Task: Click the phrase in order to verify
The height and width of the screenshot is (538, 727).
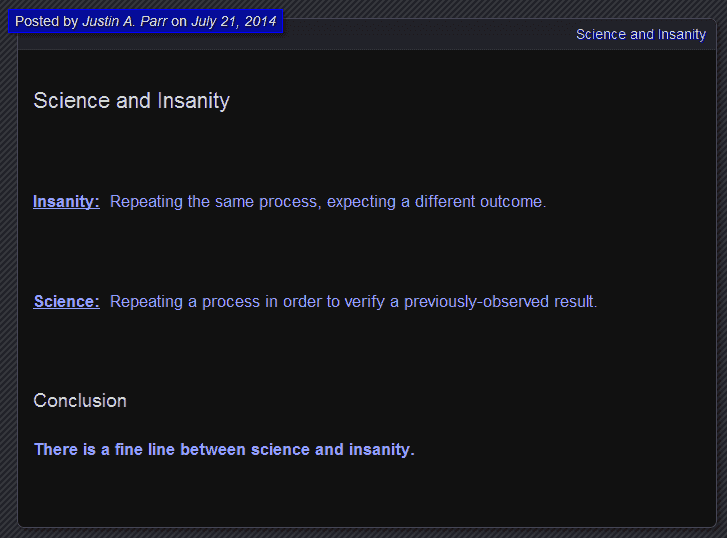Action: click(x=325, y=302)
